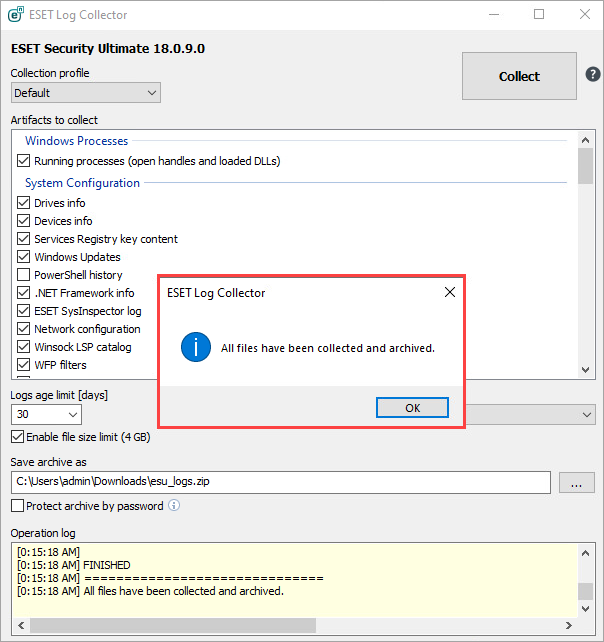Toggle Network configuration checkbox
The width and height of the screenshot is (604, 642).
23,328
